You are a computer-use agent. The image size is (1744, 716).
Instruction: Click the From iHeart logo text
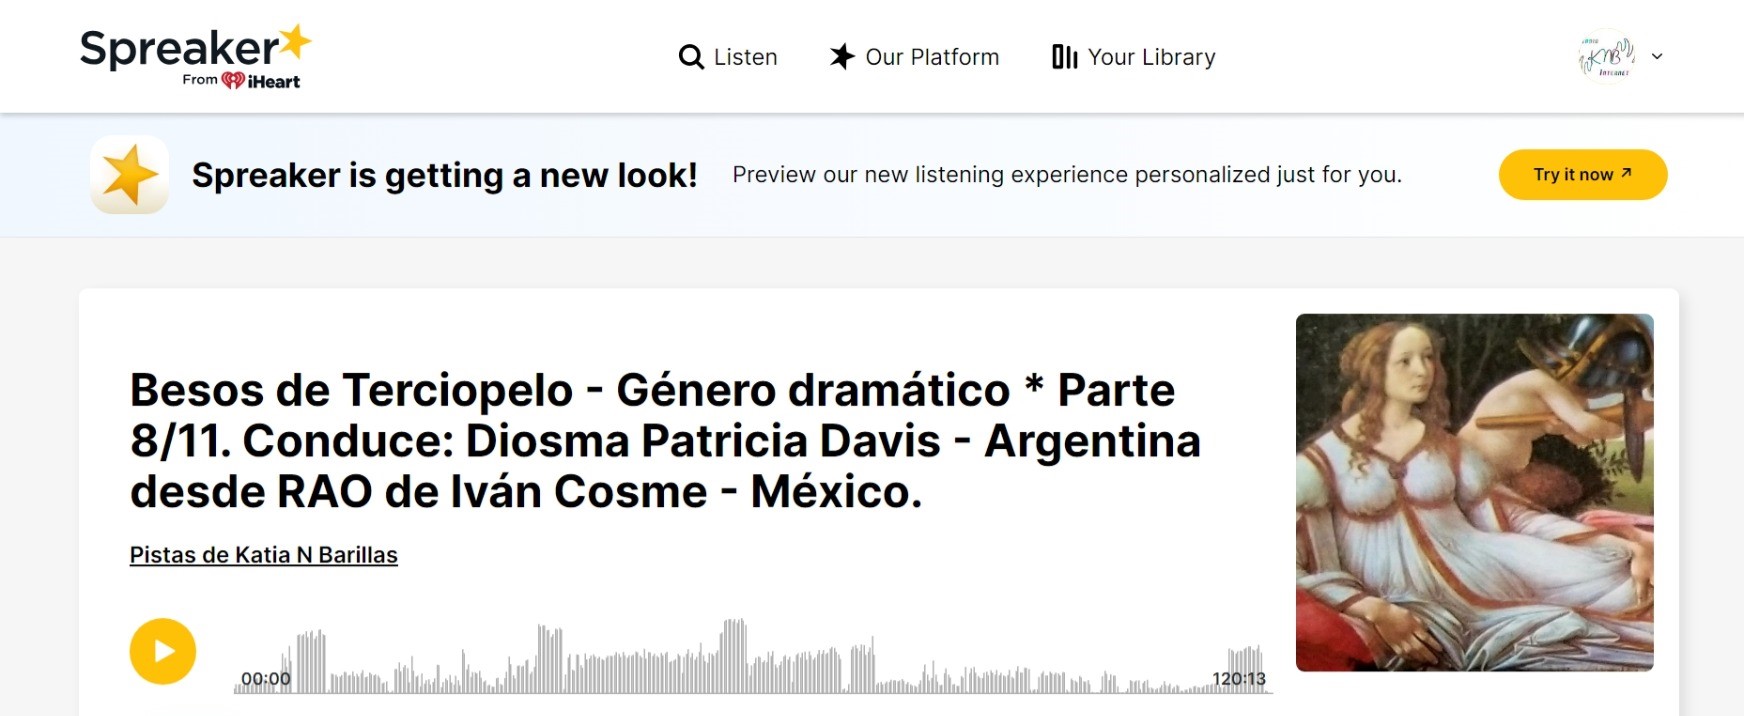coord(241,80)
